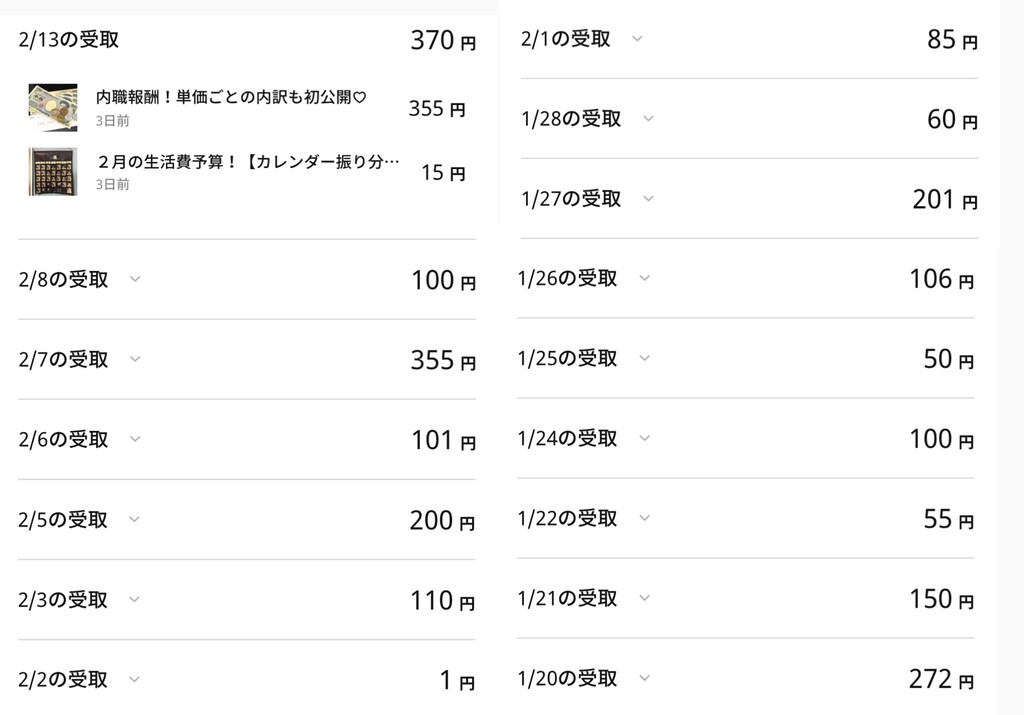
Task: Expand the 1/20 receipt chevron
Action: coord(645,678)
